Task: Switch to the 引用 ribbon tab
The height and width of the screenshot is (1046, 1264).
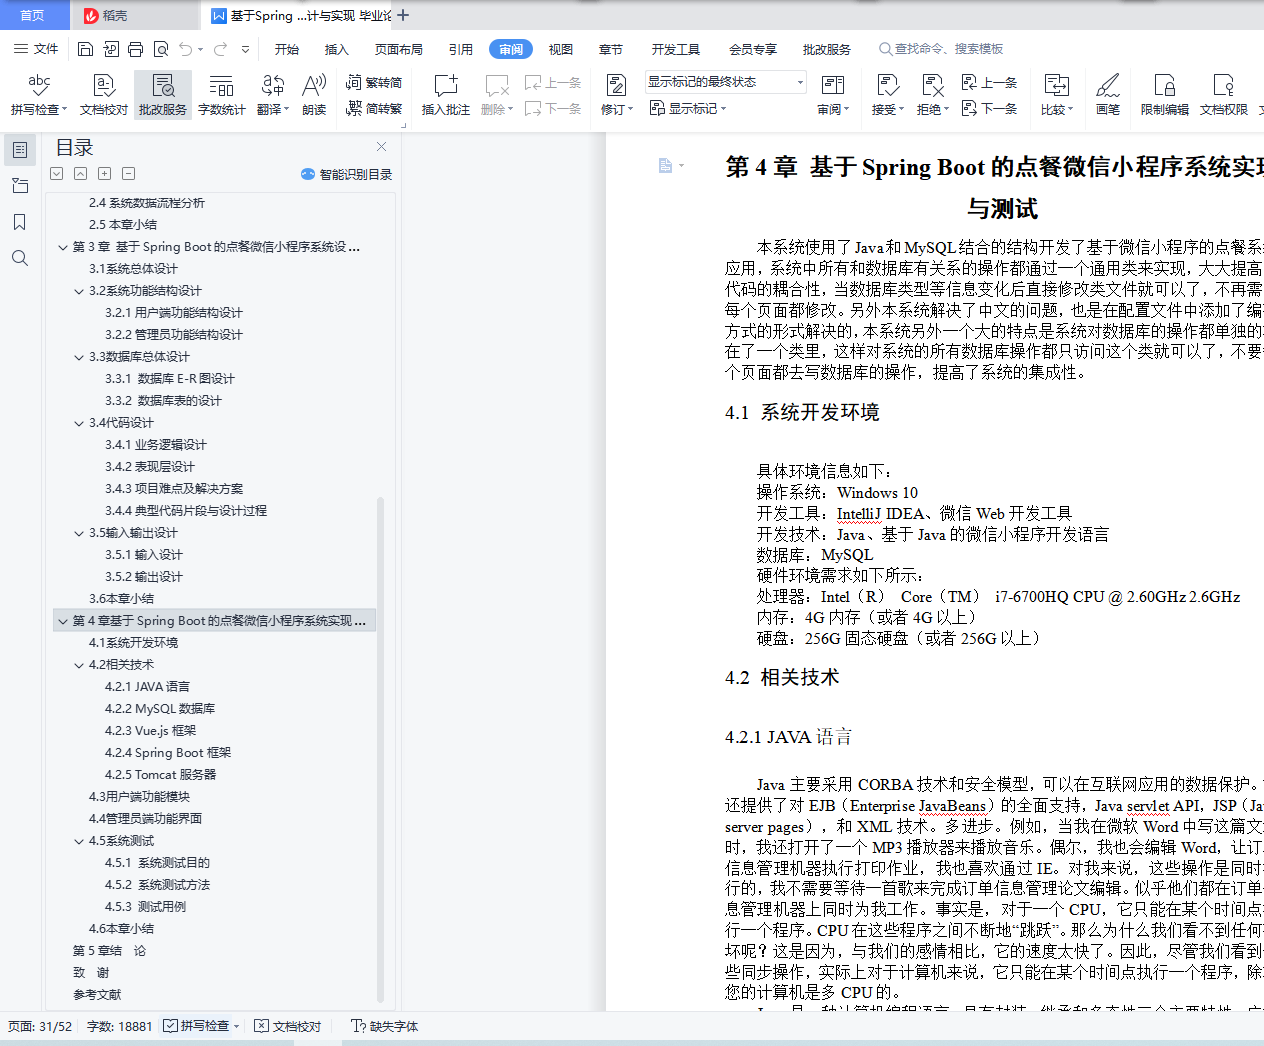Action: tap(461, 49)
